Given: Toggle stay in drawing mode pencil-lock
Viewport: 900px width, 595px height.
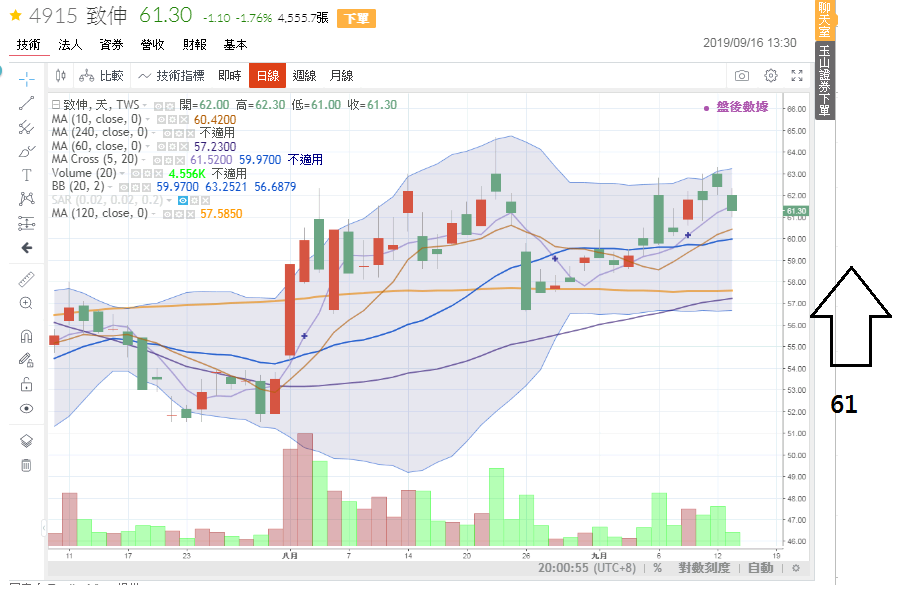Looking at the screenshot, I should [x=26, y=360].
